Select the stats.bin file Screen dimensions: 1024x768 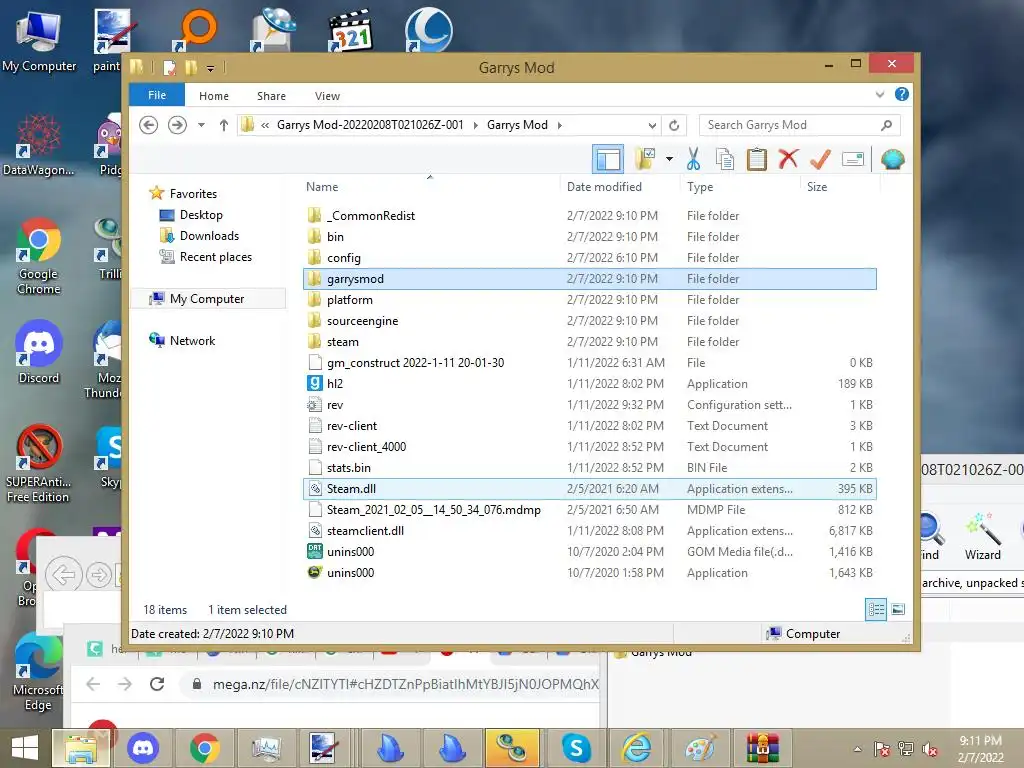(590, 468)
